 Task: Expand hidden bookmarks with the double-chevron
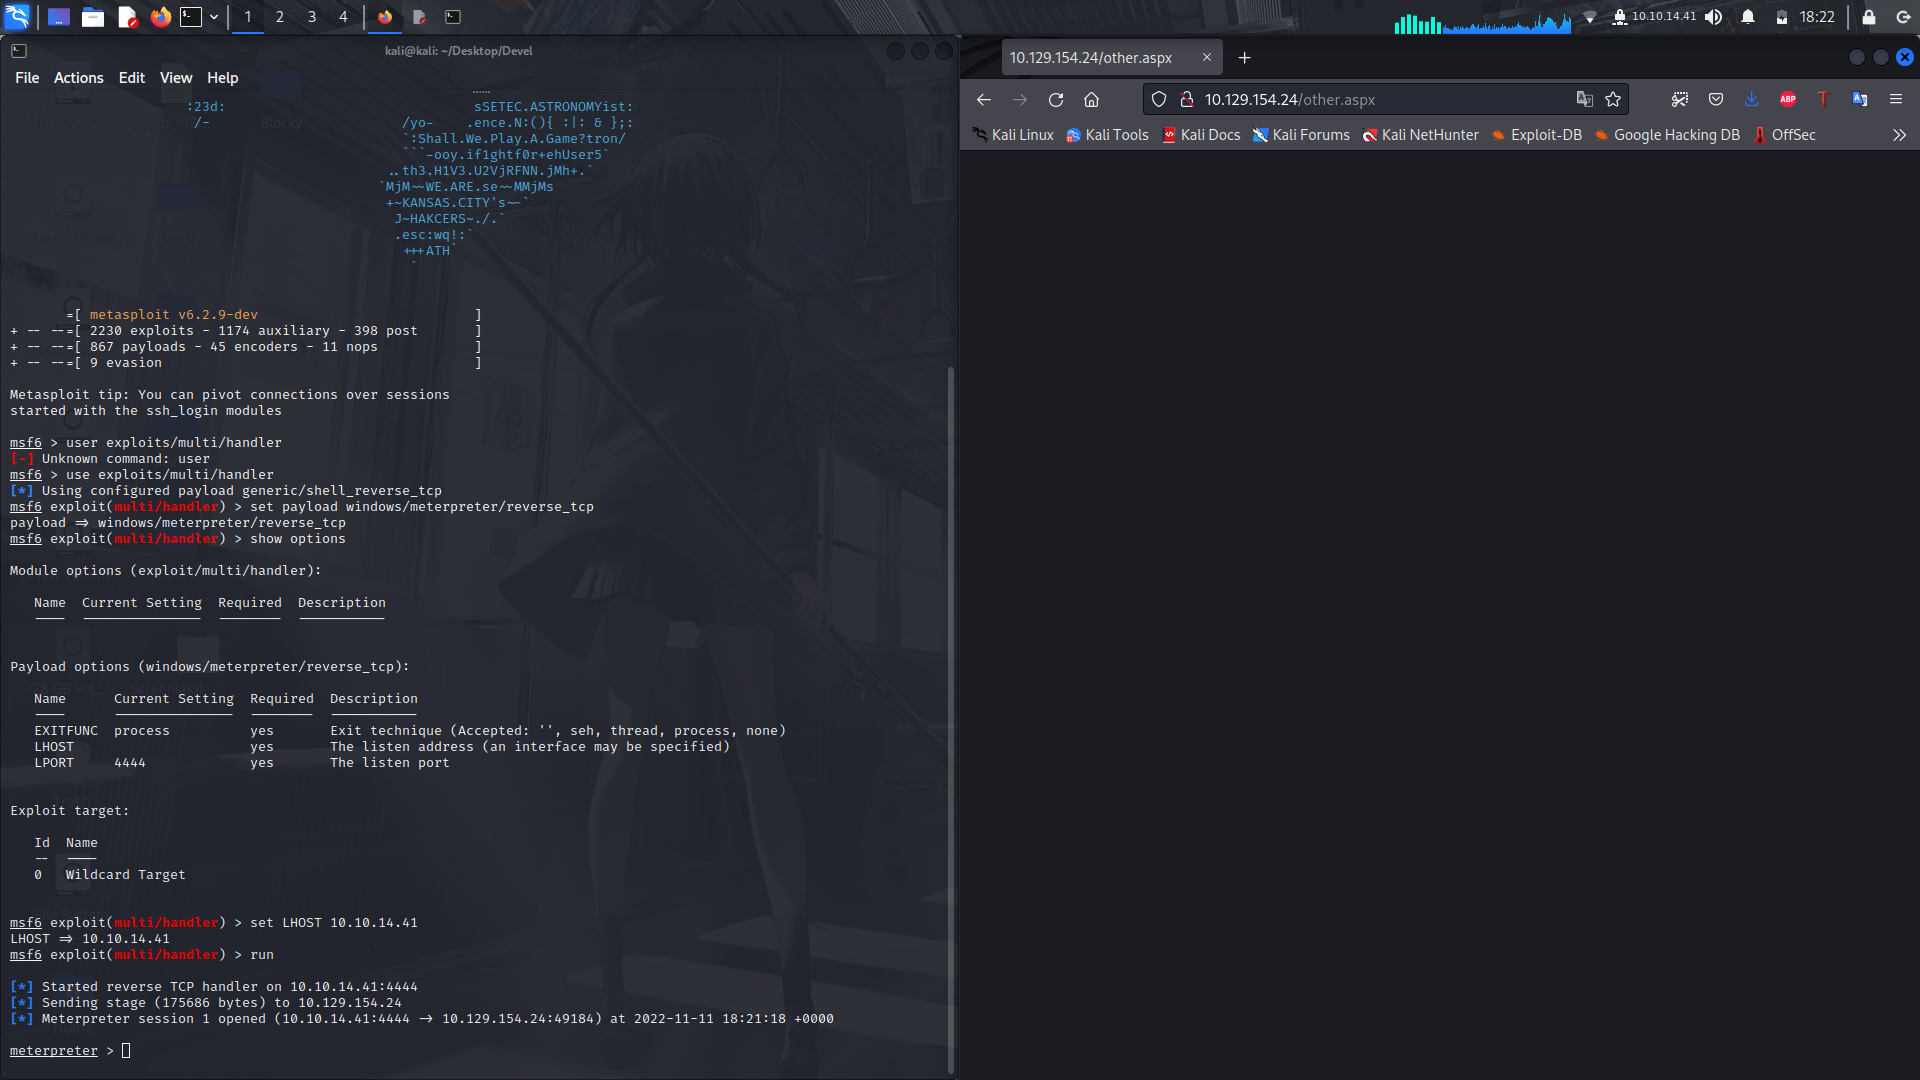coord(1899,135)
